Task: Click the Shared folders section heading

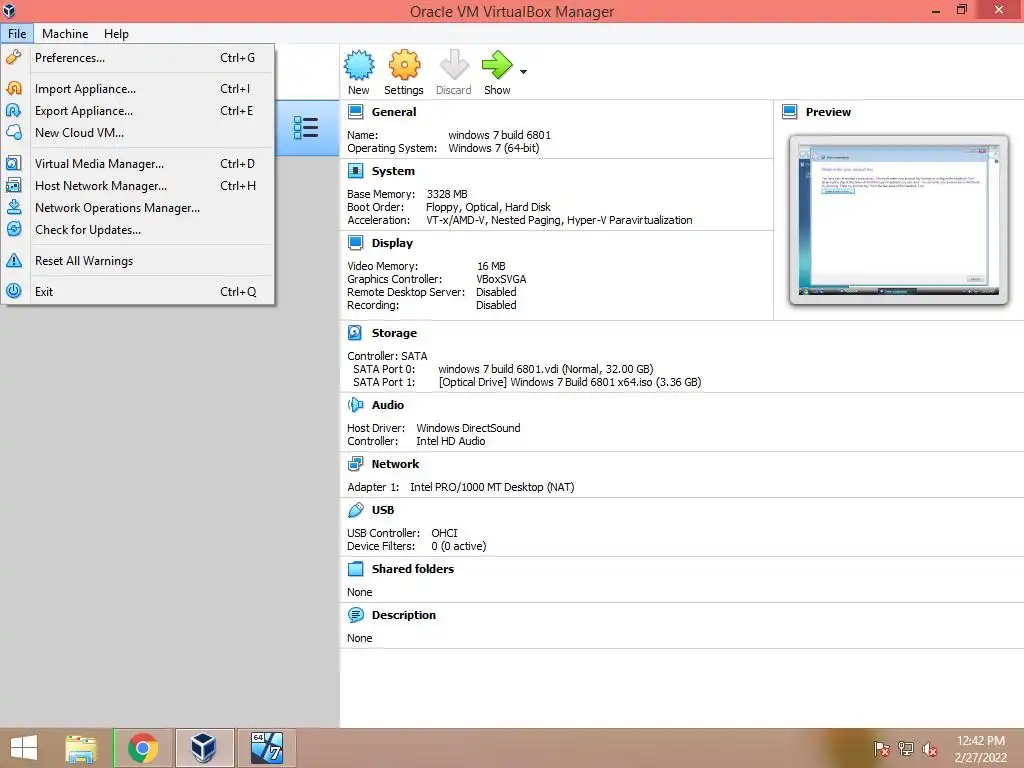Action: [x=413, y=569]
